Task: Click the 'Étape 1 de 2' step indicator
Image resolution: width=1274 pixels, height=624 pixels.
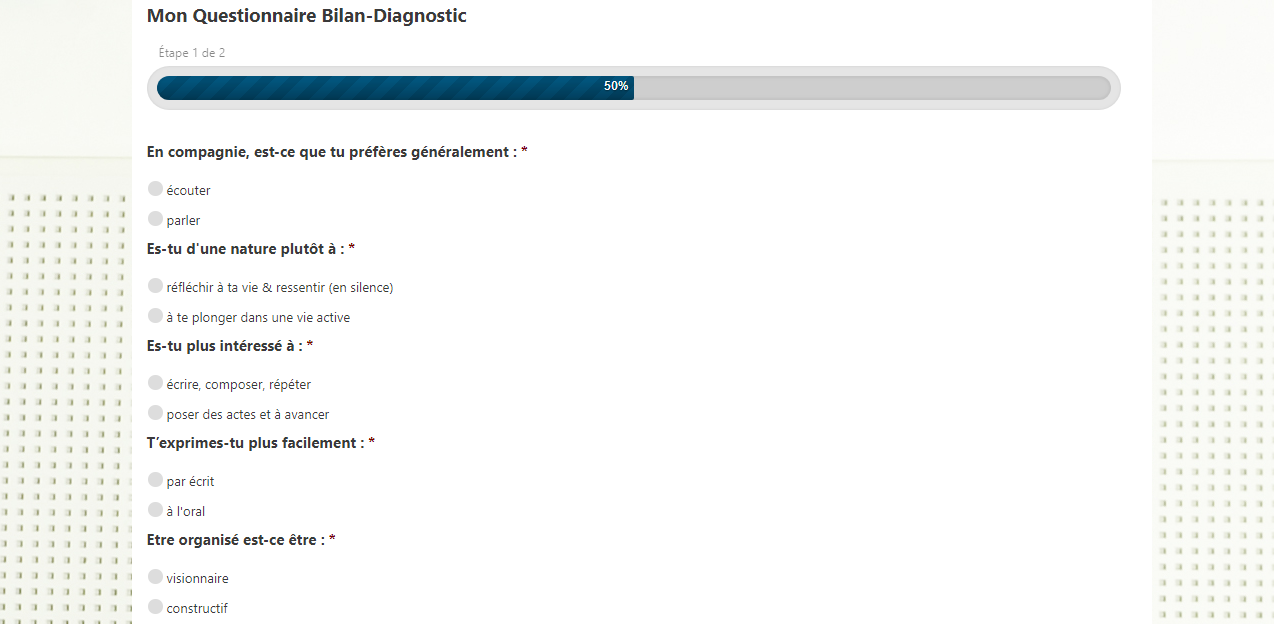Action: pos(192,53)
